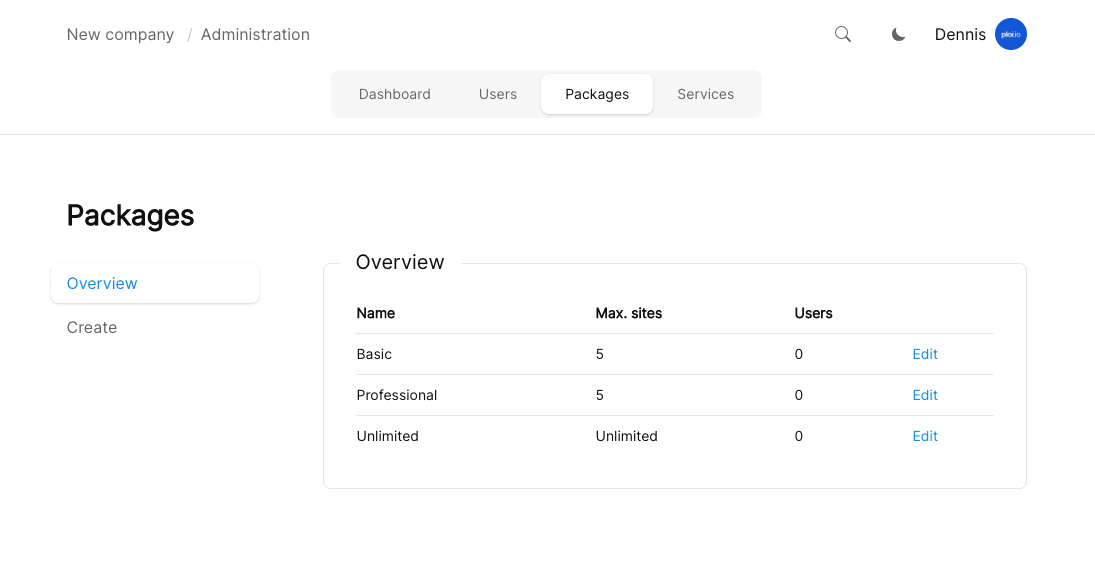Screen dimensions: 1095x576
Task: Click the Unlimited package name
Action: coord(387,436)
